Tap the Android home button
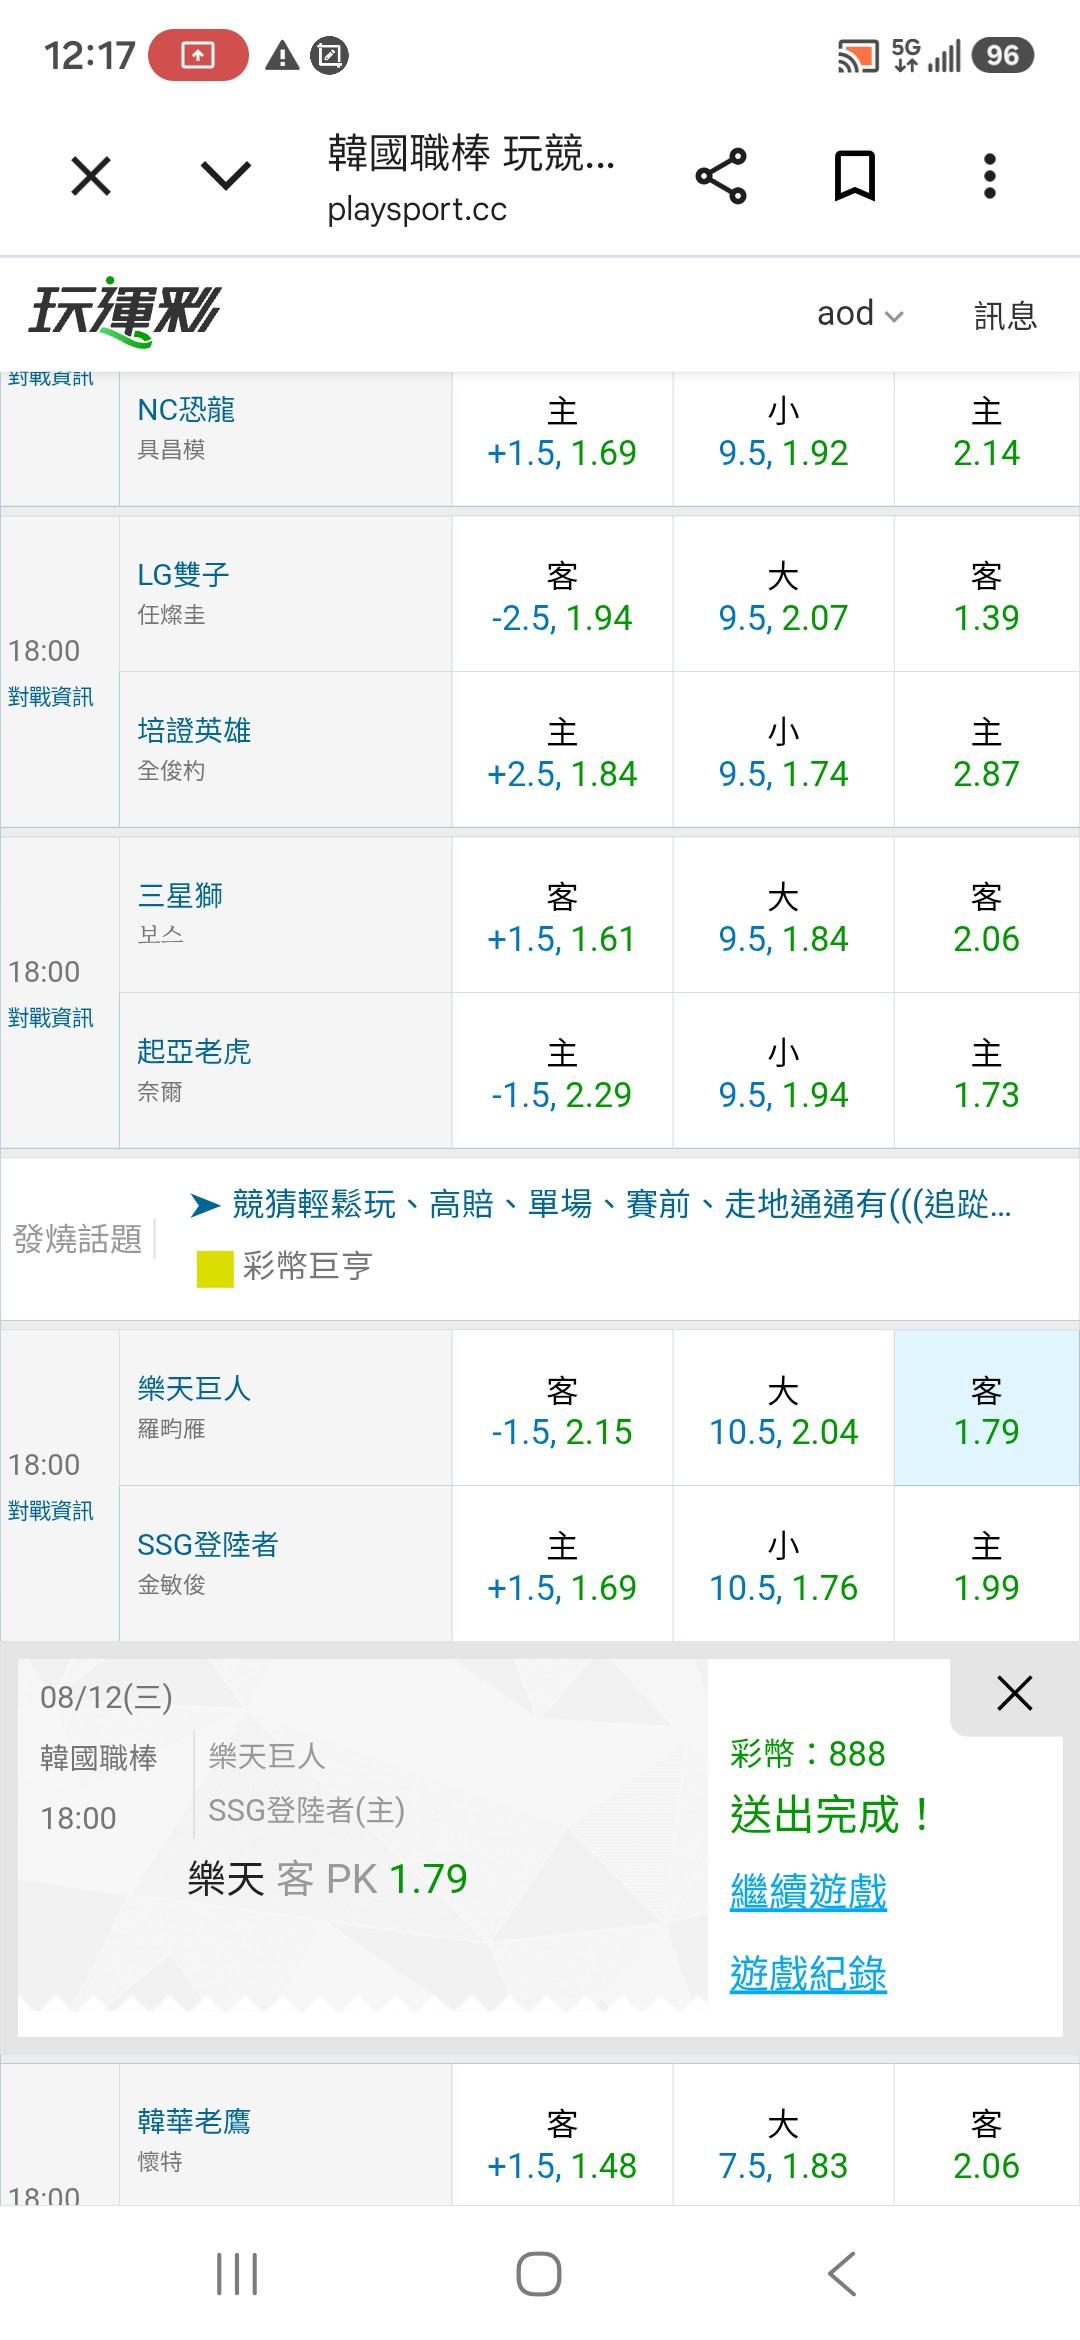Image resolution: width=1080 pixels, height=2340 pixels. 538,2274
